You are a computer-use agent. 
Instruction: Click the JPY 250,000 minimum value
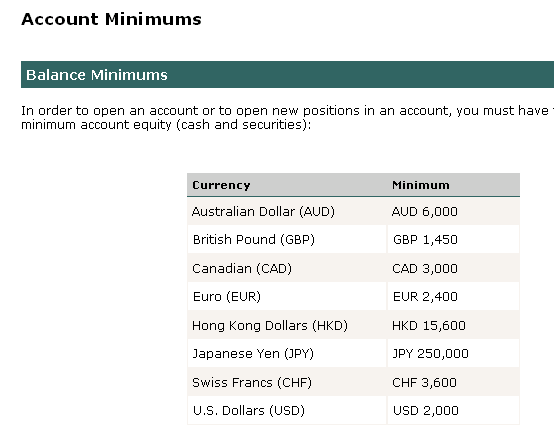point(430,354)
